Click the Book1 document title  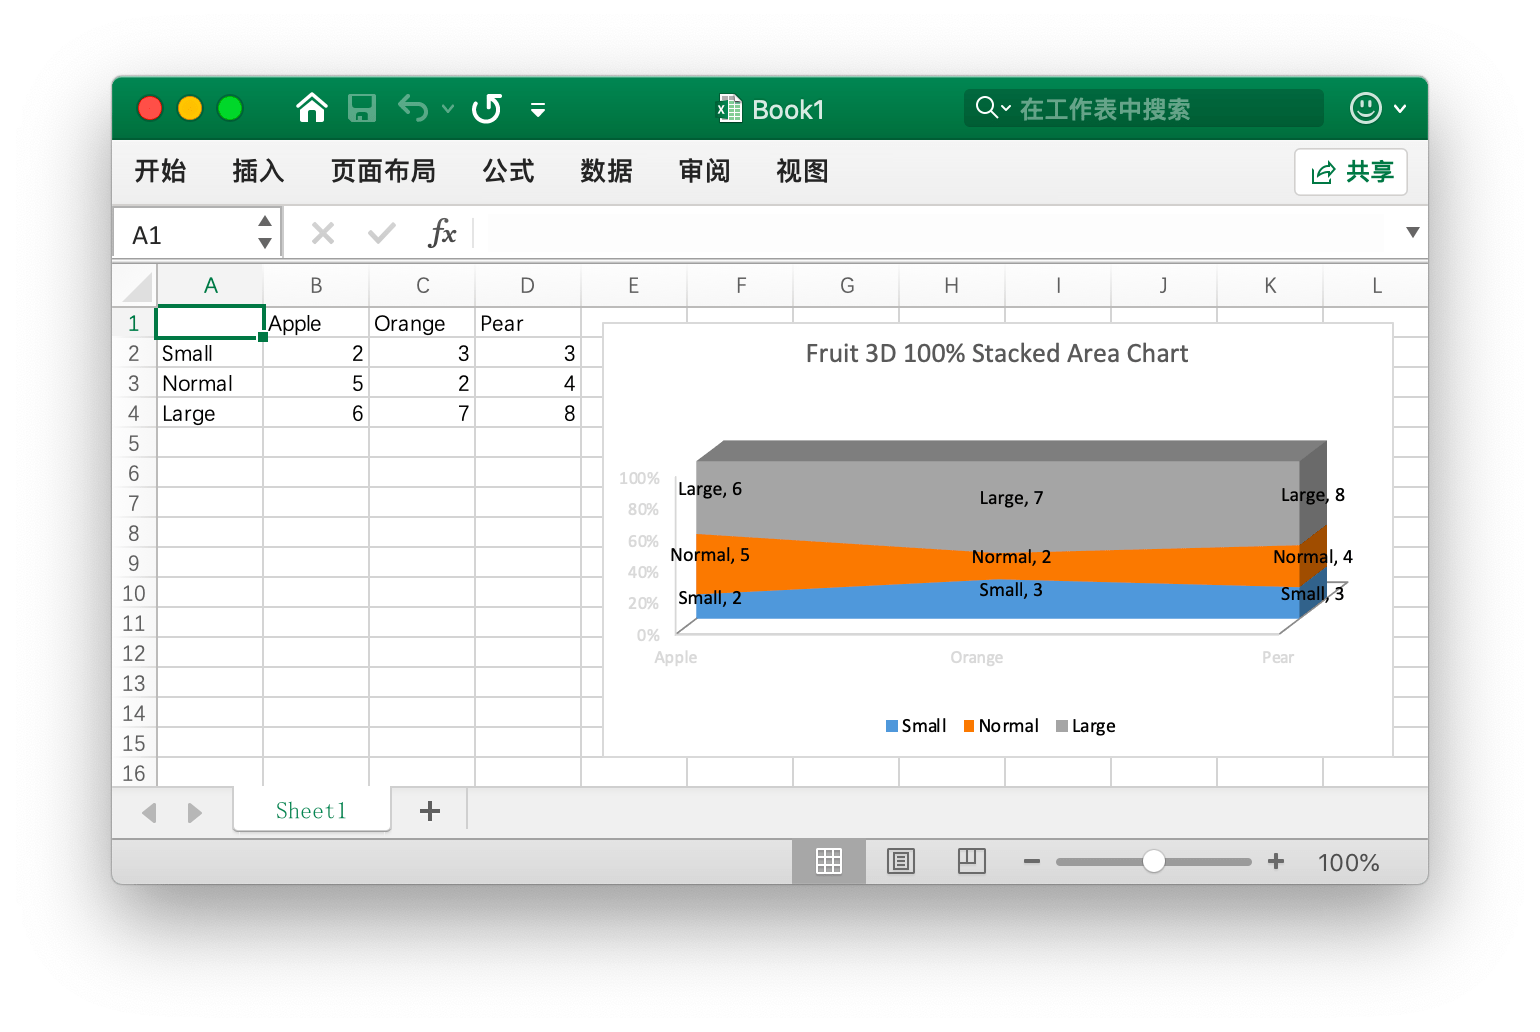788,109
